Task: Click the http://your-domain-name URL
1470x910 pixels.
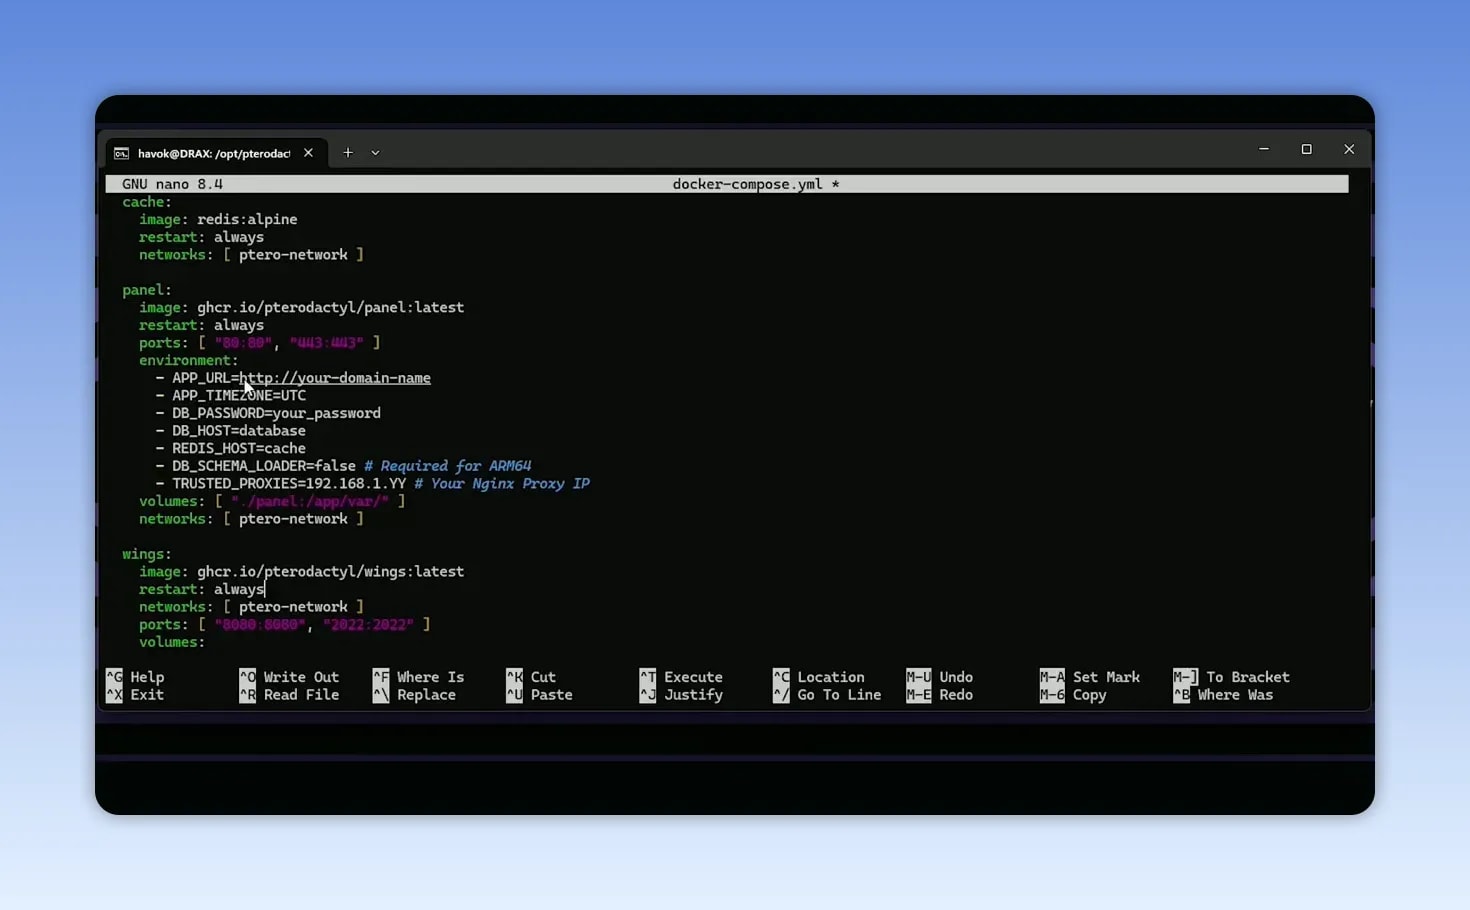Action: [x=335, y=378]
